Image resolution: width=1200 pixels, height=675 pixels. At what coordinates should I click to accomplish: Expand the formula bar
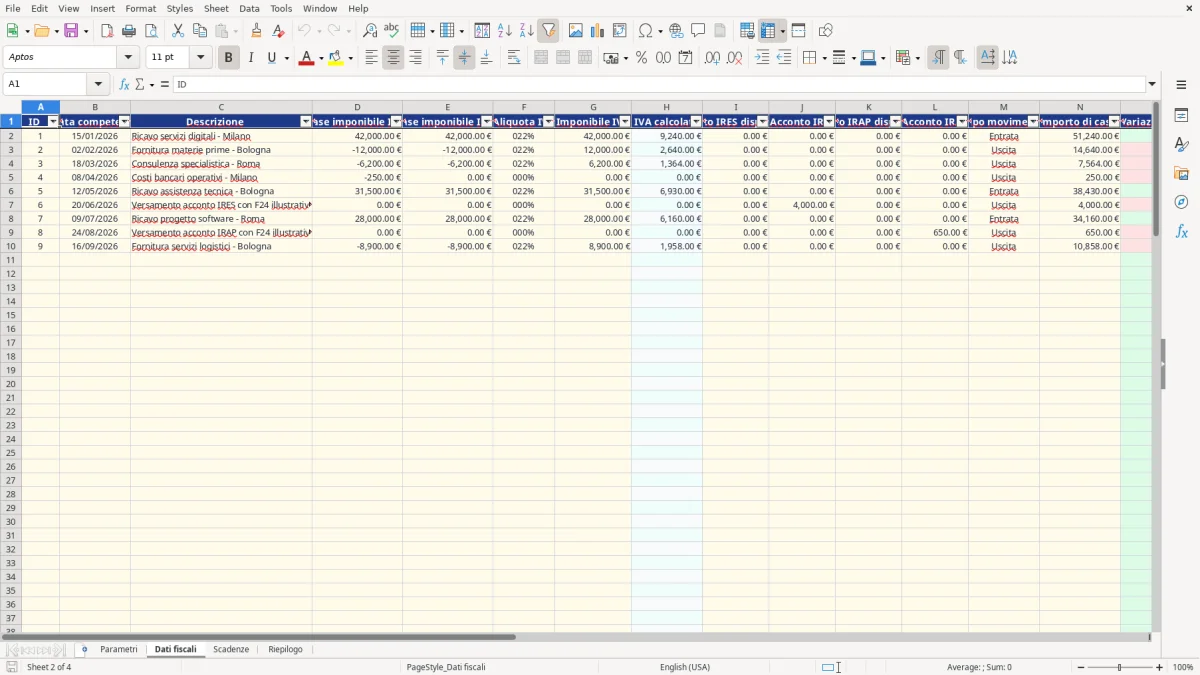click(x=1152, y=84)
